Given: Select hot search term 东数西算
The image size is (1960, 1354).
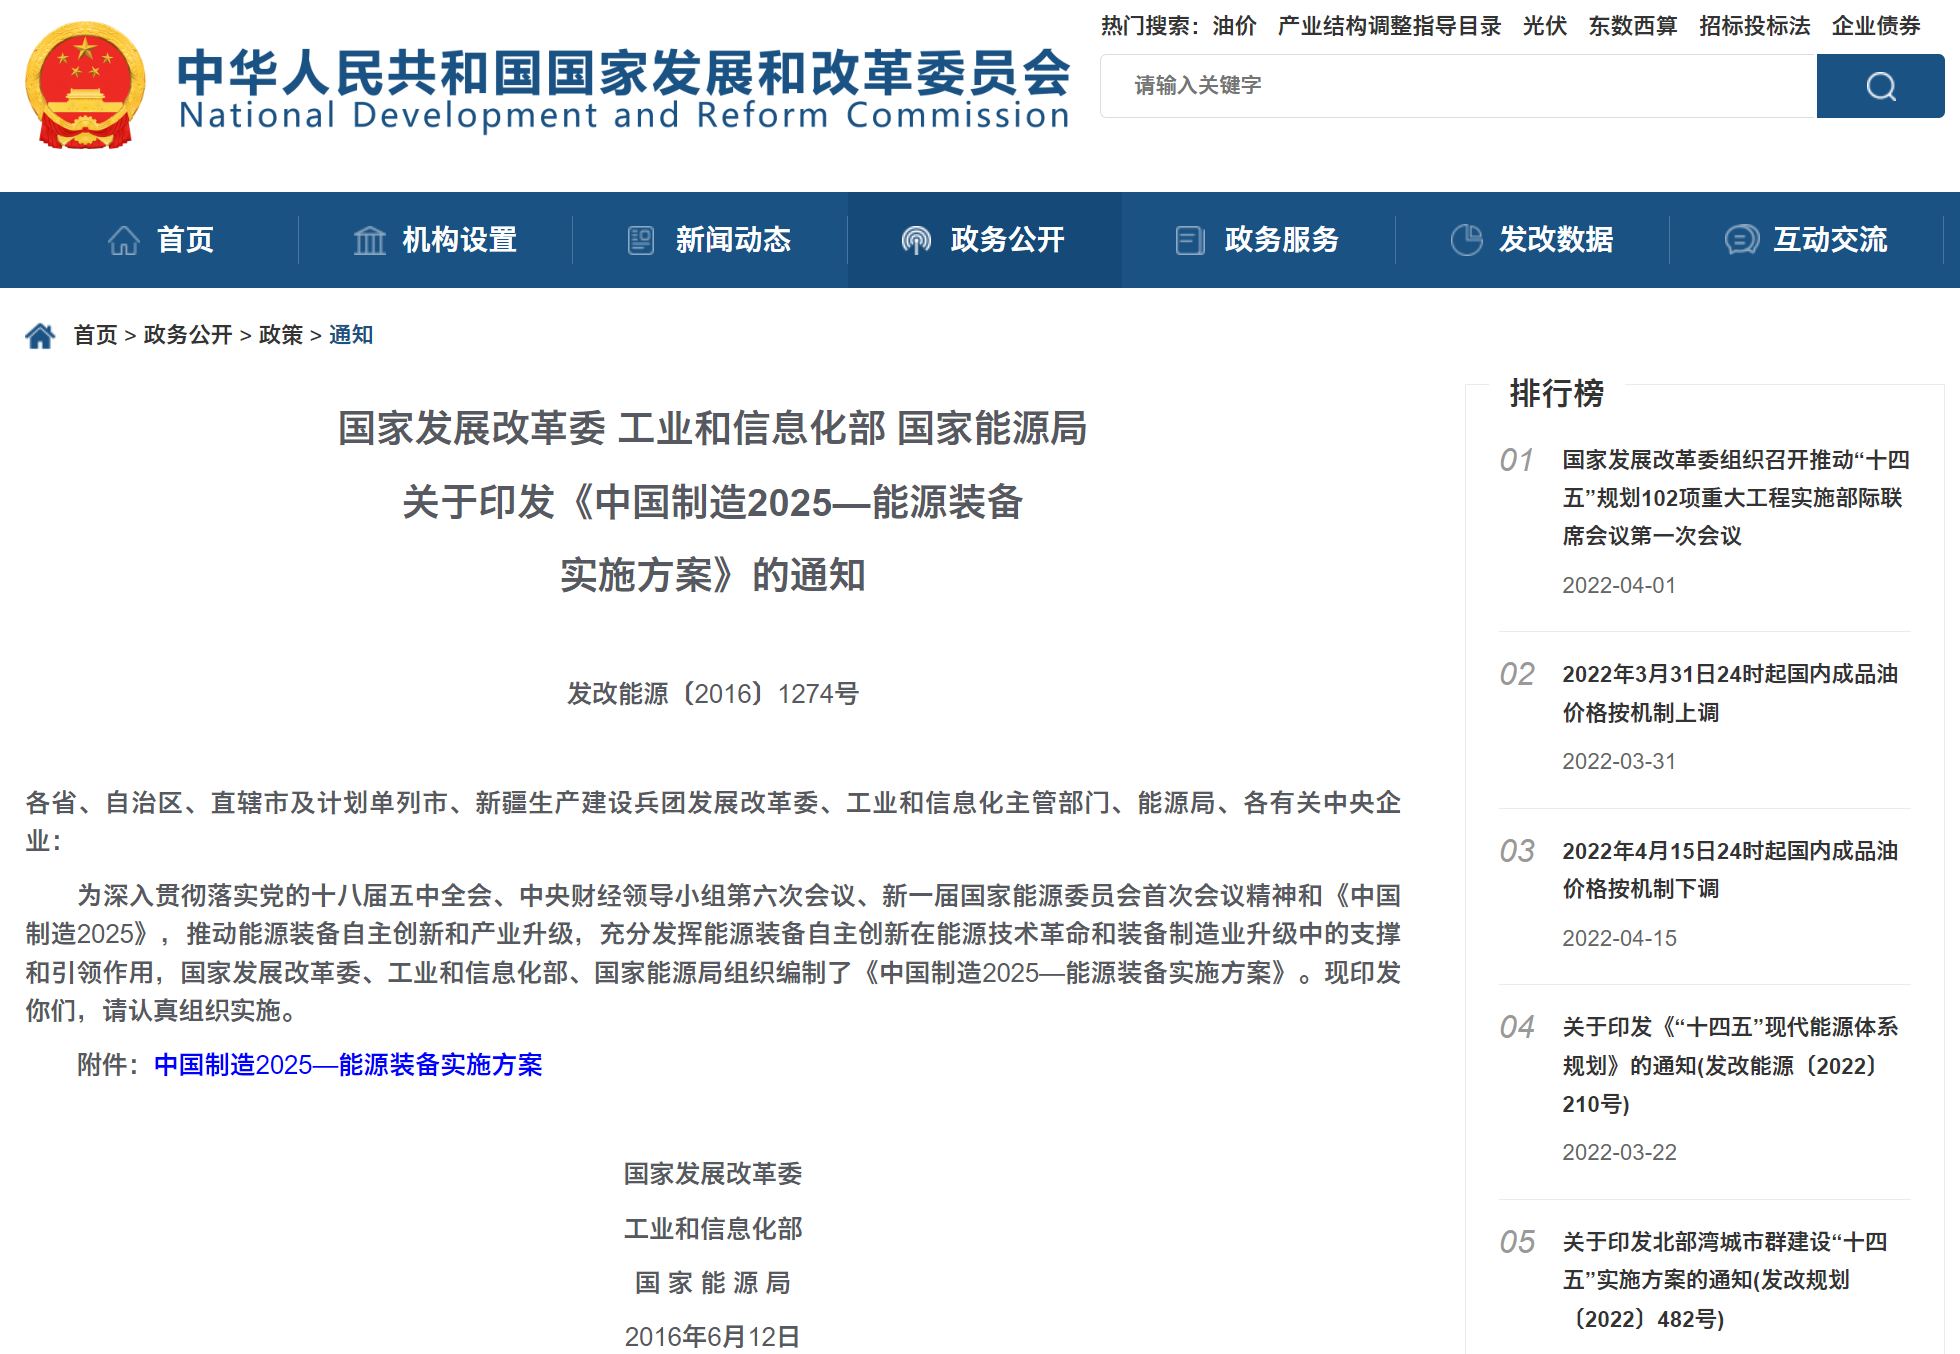Looking at the screenshot, I should [x=1632, y=26].
